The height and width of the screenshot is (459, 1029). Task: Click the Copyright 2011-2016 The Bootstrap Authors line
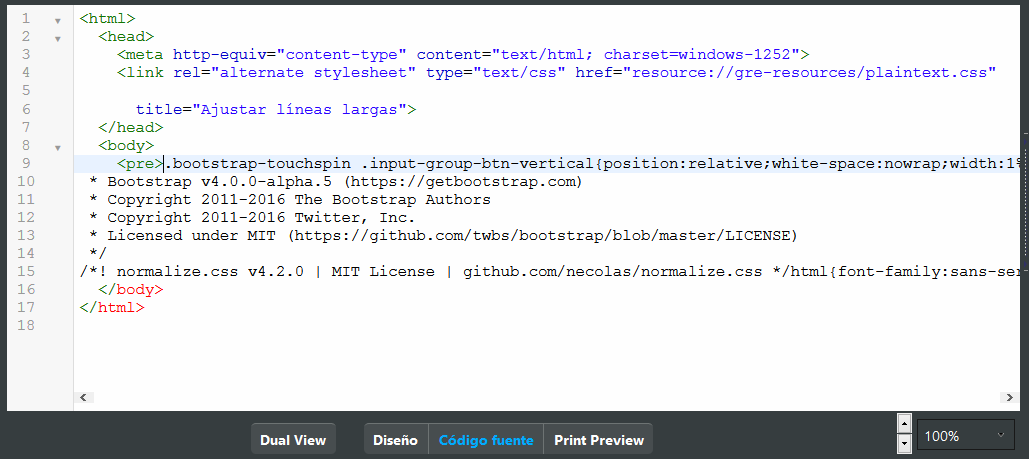289,200
